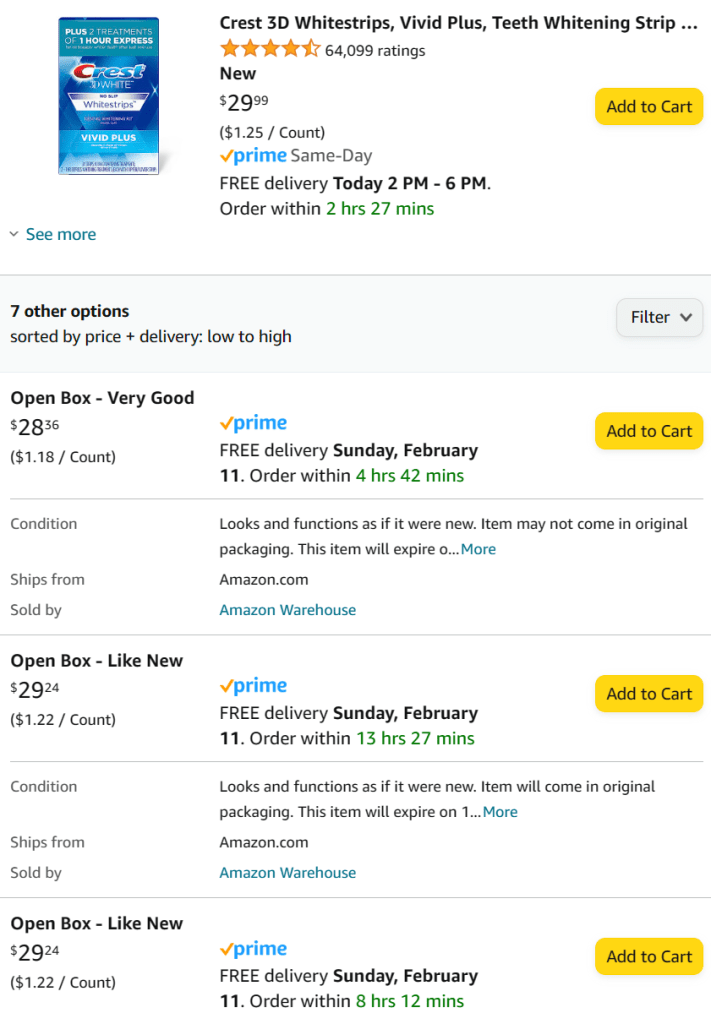Click the star rating icons
The height and width of the screenshot is (1024, 711).
(x=270, y=49)
